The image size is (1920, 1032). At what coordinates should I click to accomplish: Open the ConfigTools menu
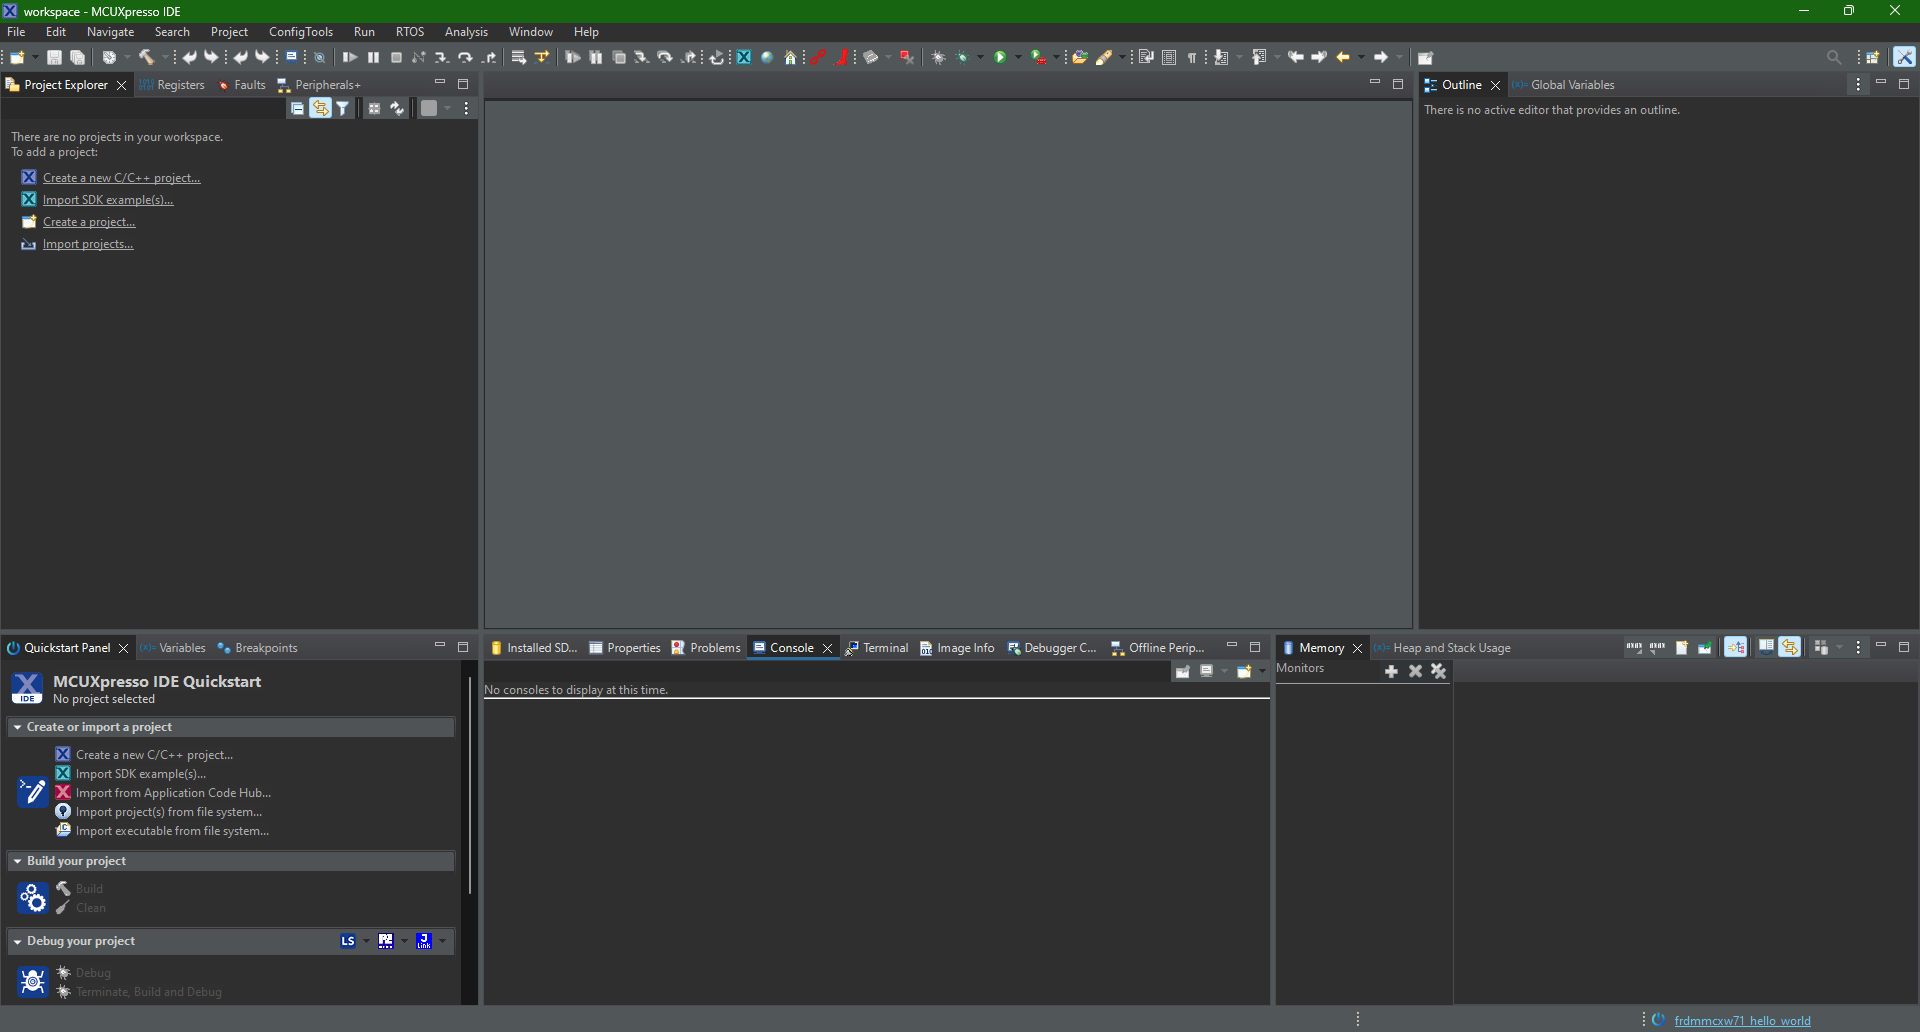pos(301,32)
